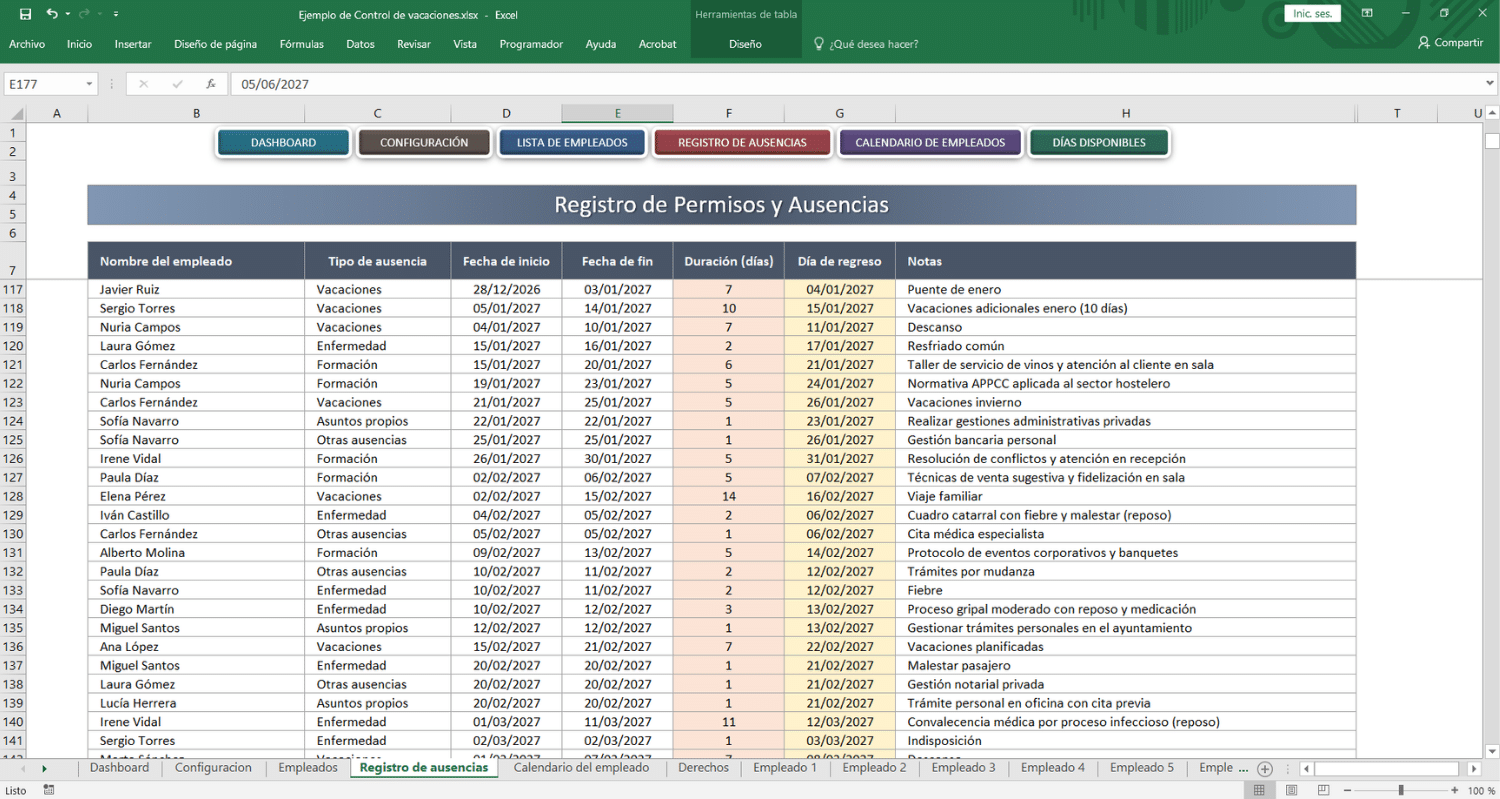Click the LISTA DE EMPLEADOS button
Viewport: 1500px width, 799px height.
[572, 143]
